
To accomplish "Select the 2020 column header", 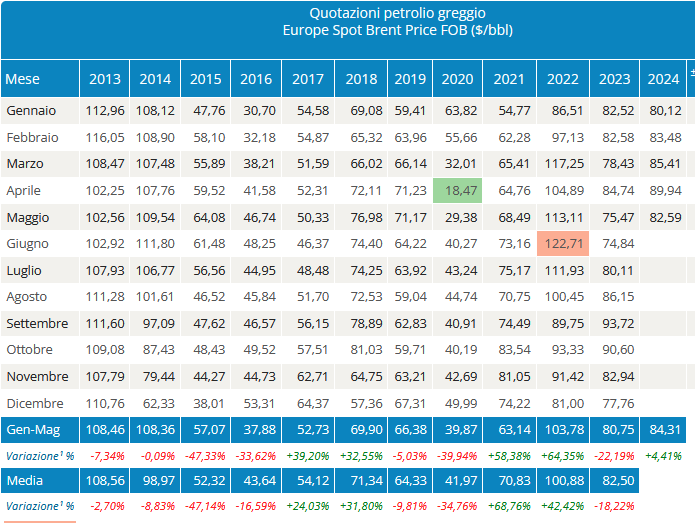I will (x=457, y=79).
